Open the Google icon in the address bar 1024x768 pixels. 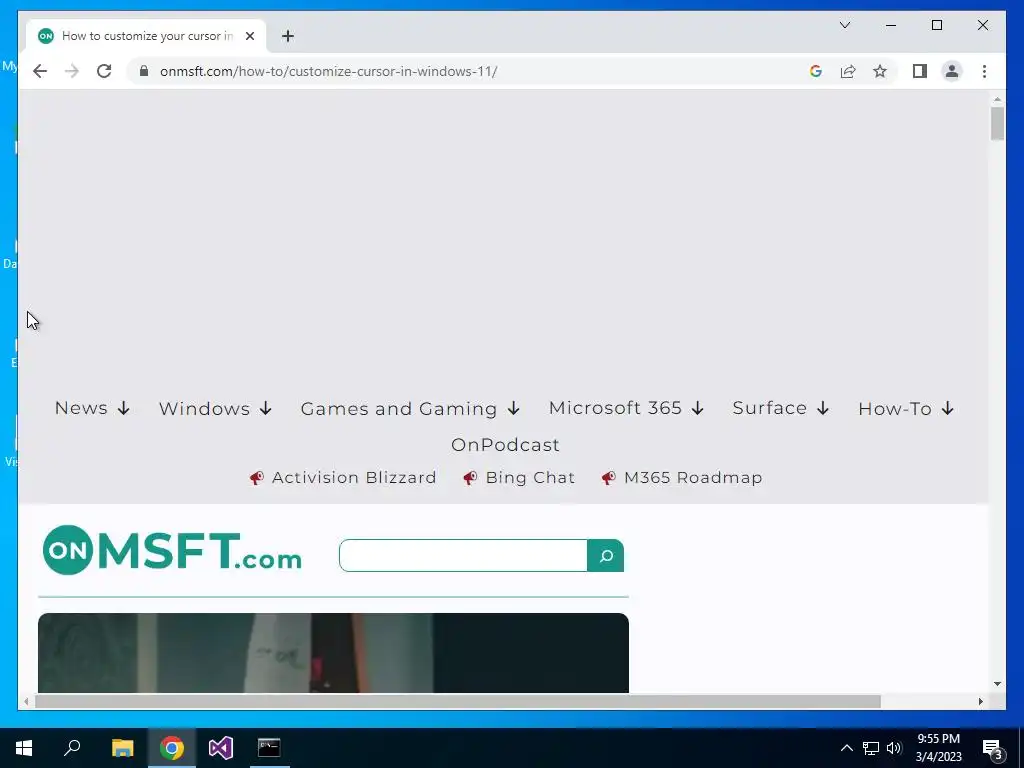click(816, 71)
